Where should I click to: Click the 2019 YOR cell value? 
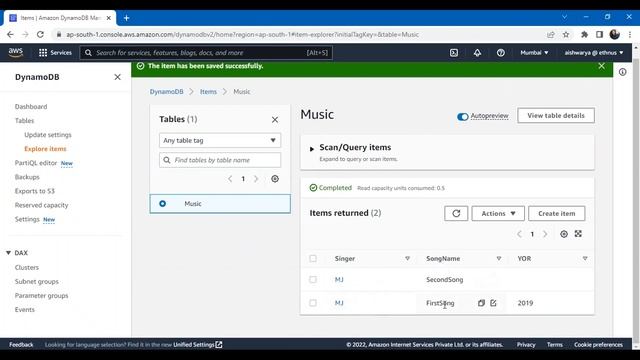(525, 303)
